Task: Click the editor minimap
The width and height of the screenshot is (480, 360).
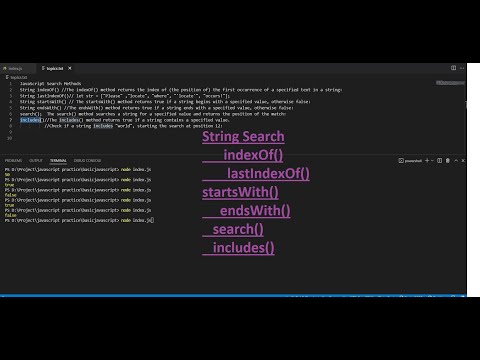Action: tap(450, 83)
